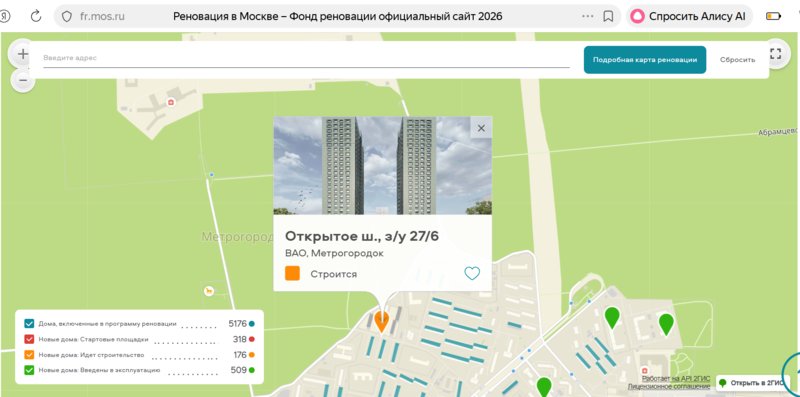The image size is (800, 397).
Task: Click the 318 count in the legend
Action: coord(240,339)
